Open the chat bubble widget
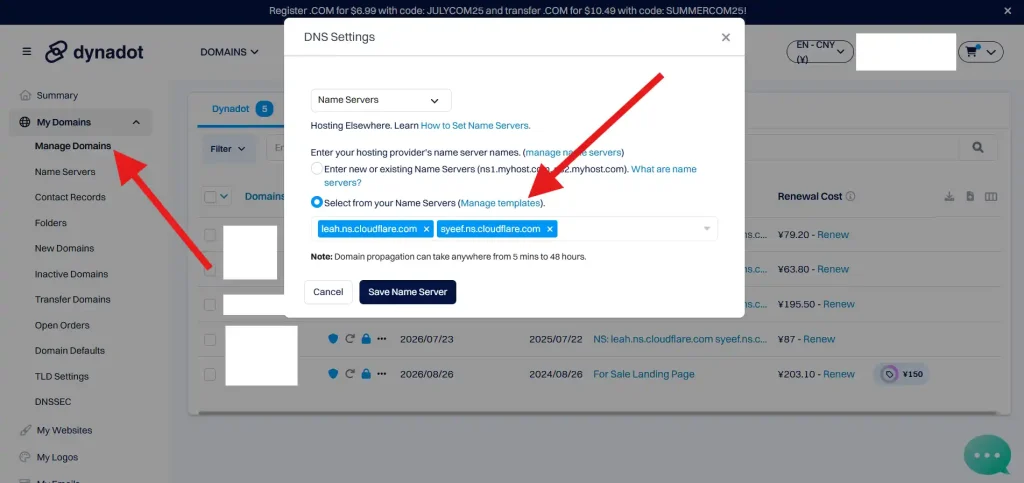This screenshot has width=1024, height=483. click(x=987, y=454)
